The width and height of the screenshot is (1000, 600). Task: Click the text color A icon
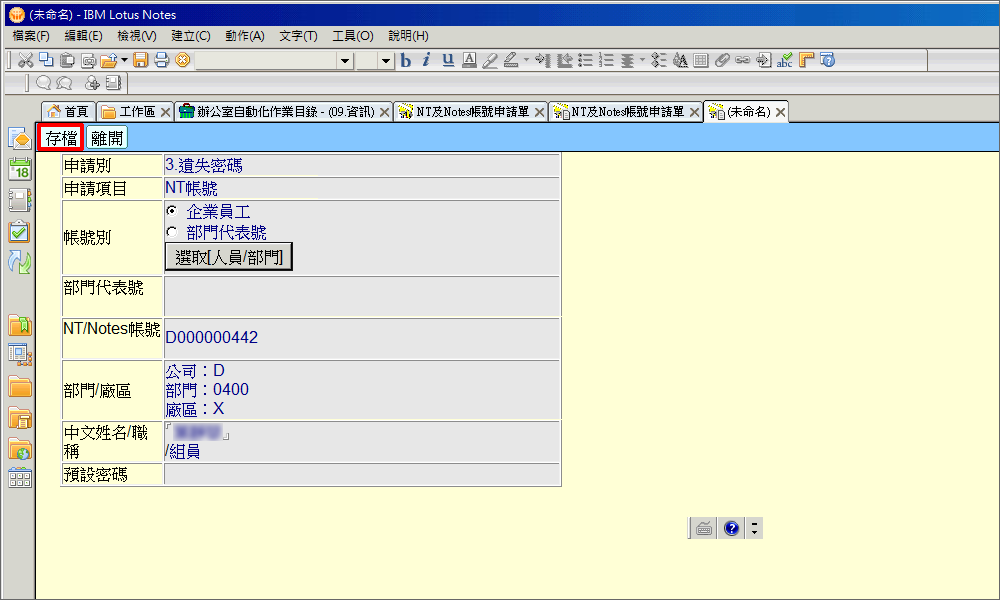[469, 60]
